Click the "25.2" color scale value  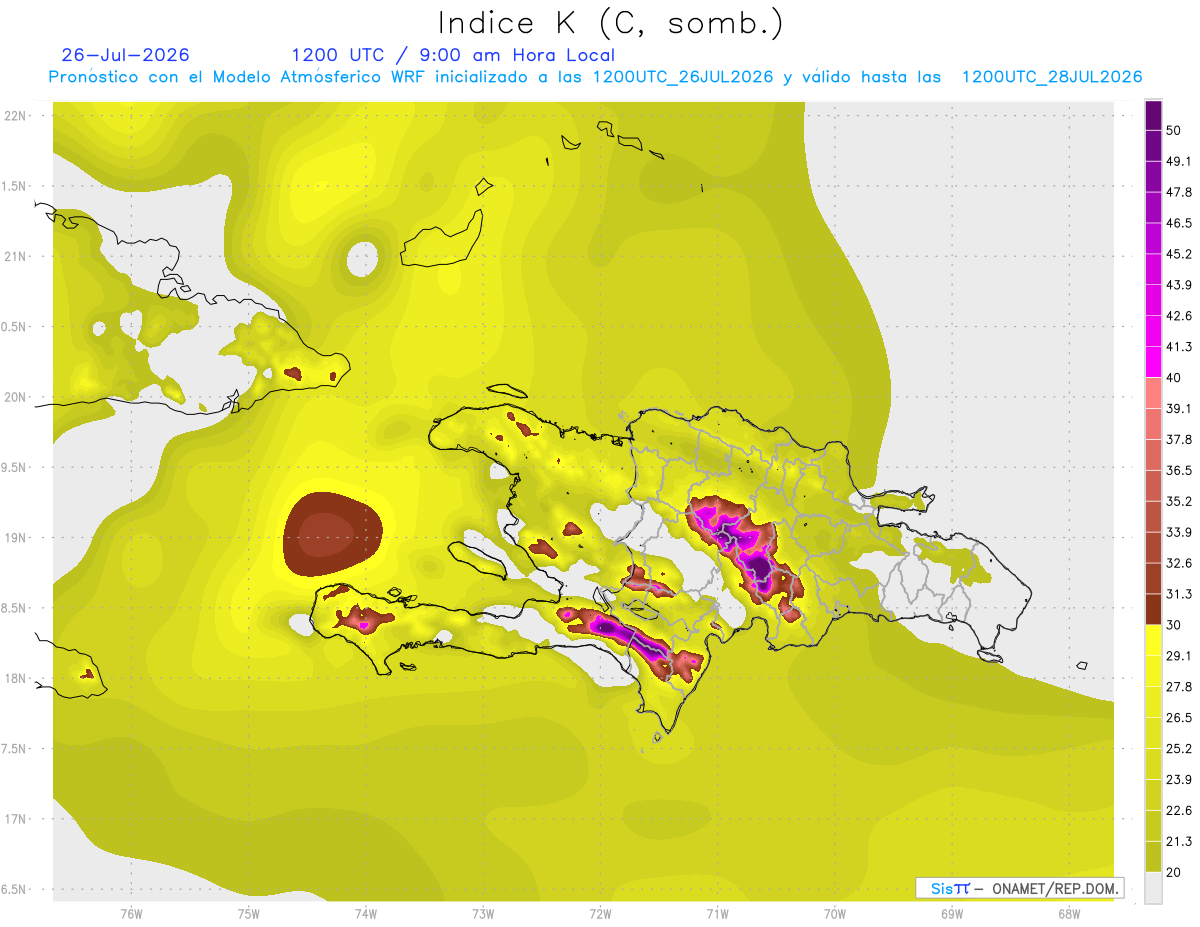[1180, 749]
